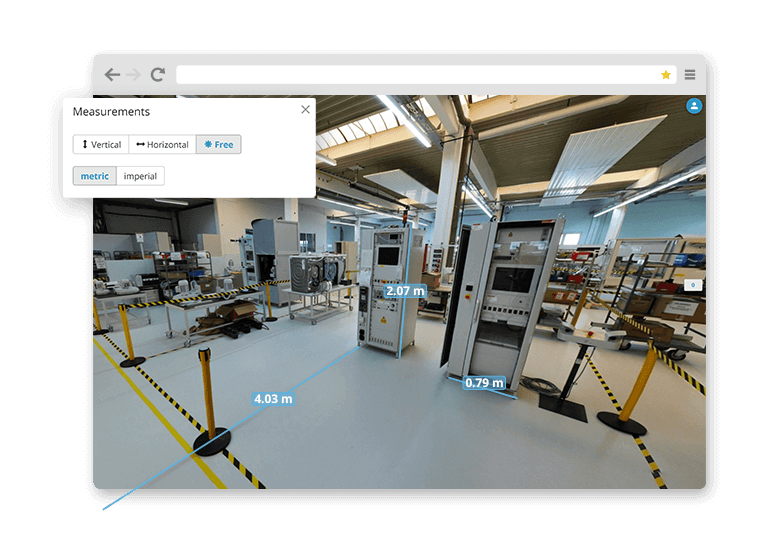This screenshot has height=550, width=770.
Task: Reload the page with refresh icon
Action: [x=158, y=75]
